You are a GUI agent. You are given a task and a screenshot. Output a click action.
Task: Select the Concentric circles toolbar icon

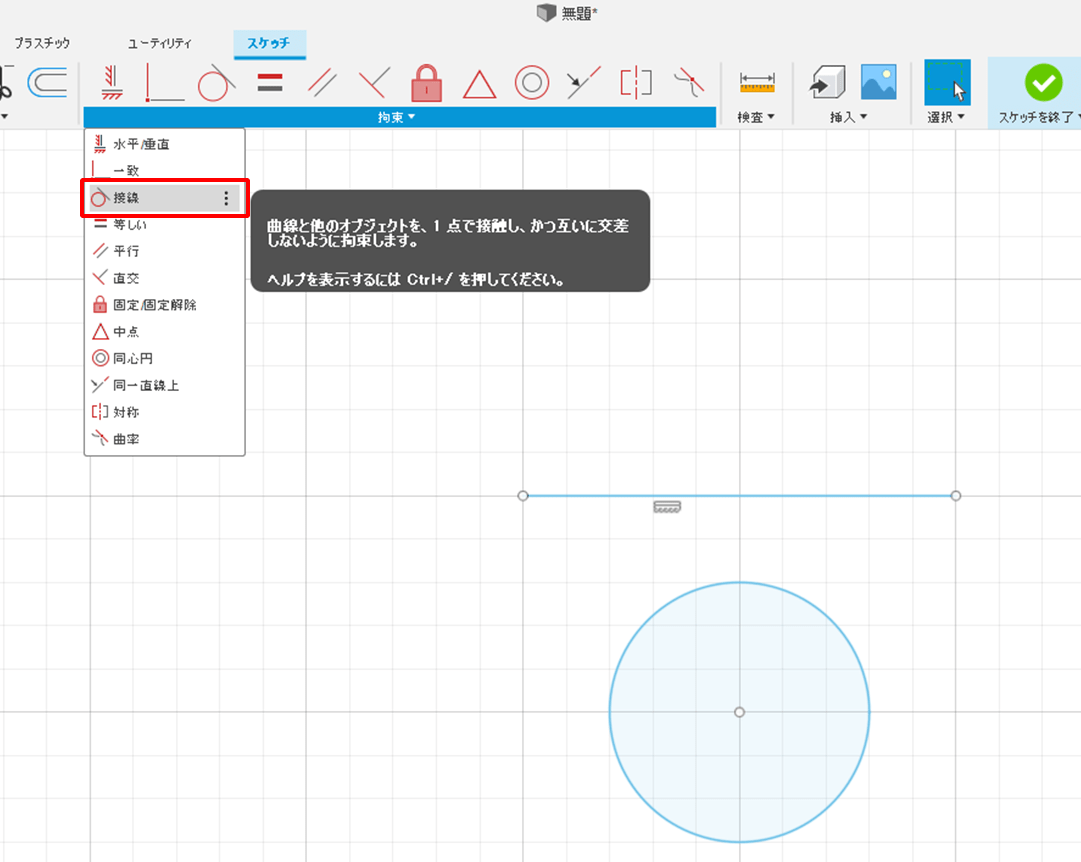pos(532,83)
